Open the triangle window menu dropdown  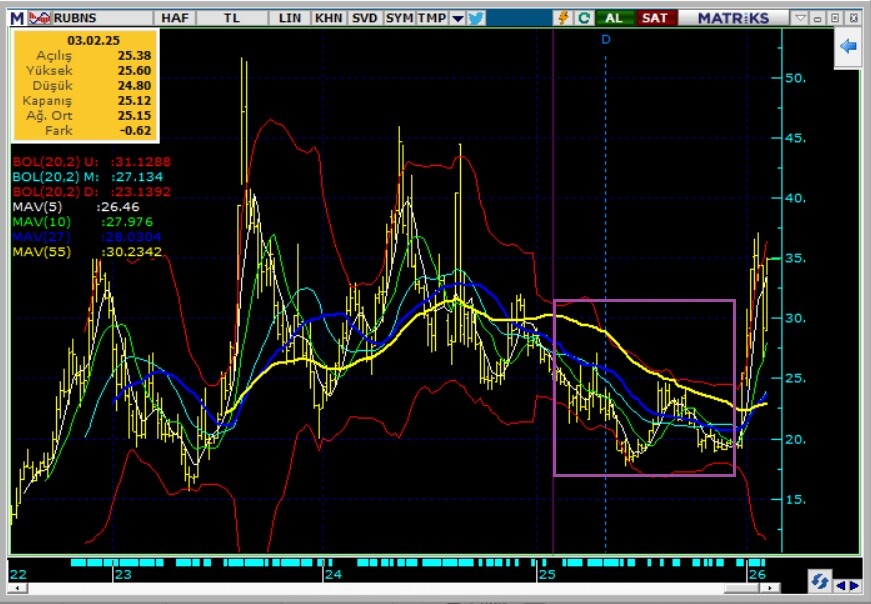pyautogui.click(x=801, y=18)
